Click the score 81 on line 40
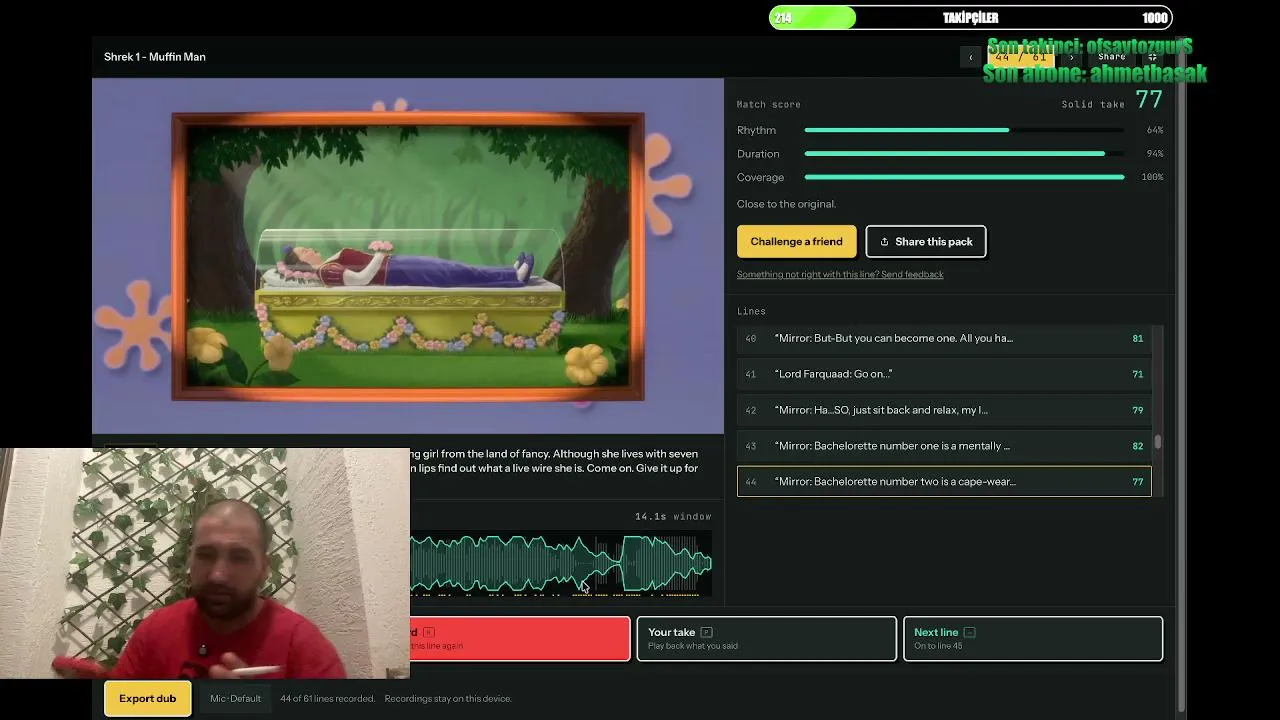This screenshot has width=1280, height=720. point(1138,338)
